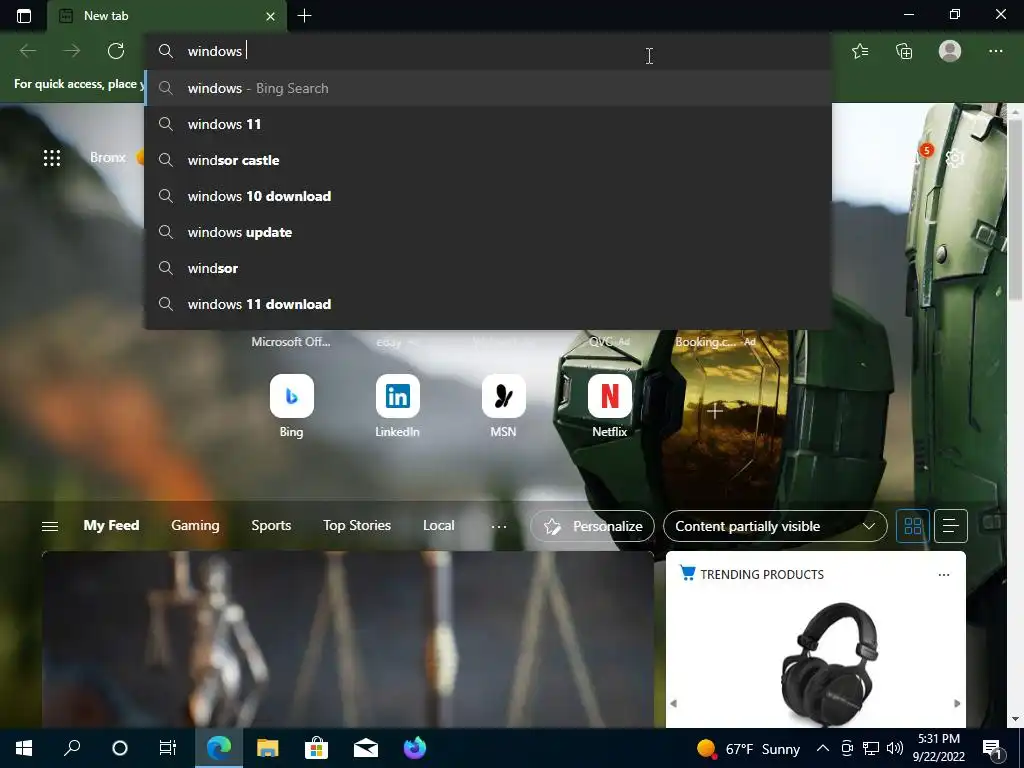The height and width of the screenshot is (768, 1024).
Task: Open notifications bell with badge 5
Action: [x=921, y=155]
